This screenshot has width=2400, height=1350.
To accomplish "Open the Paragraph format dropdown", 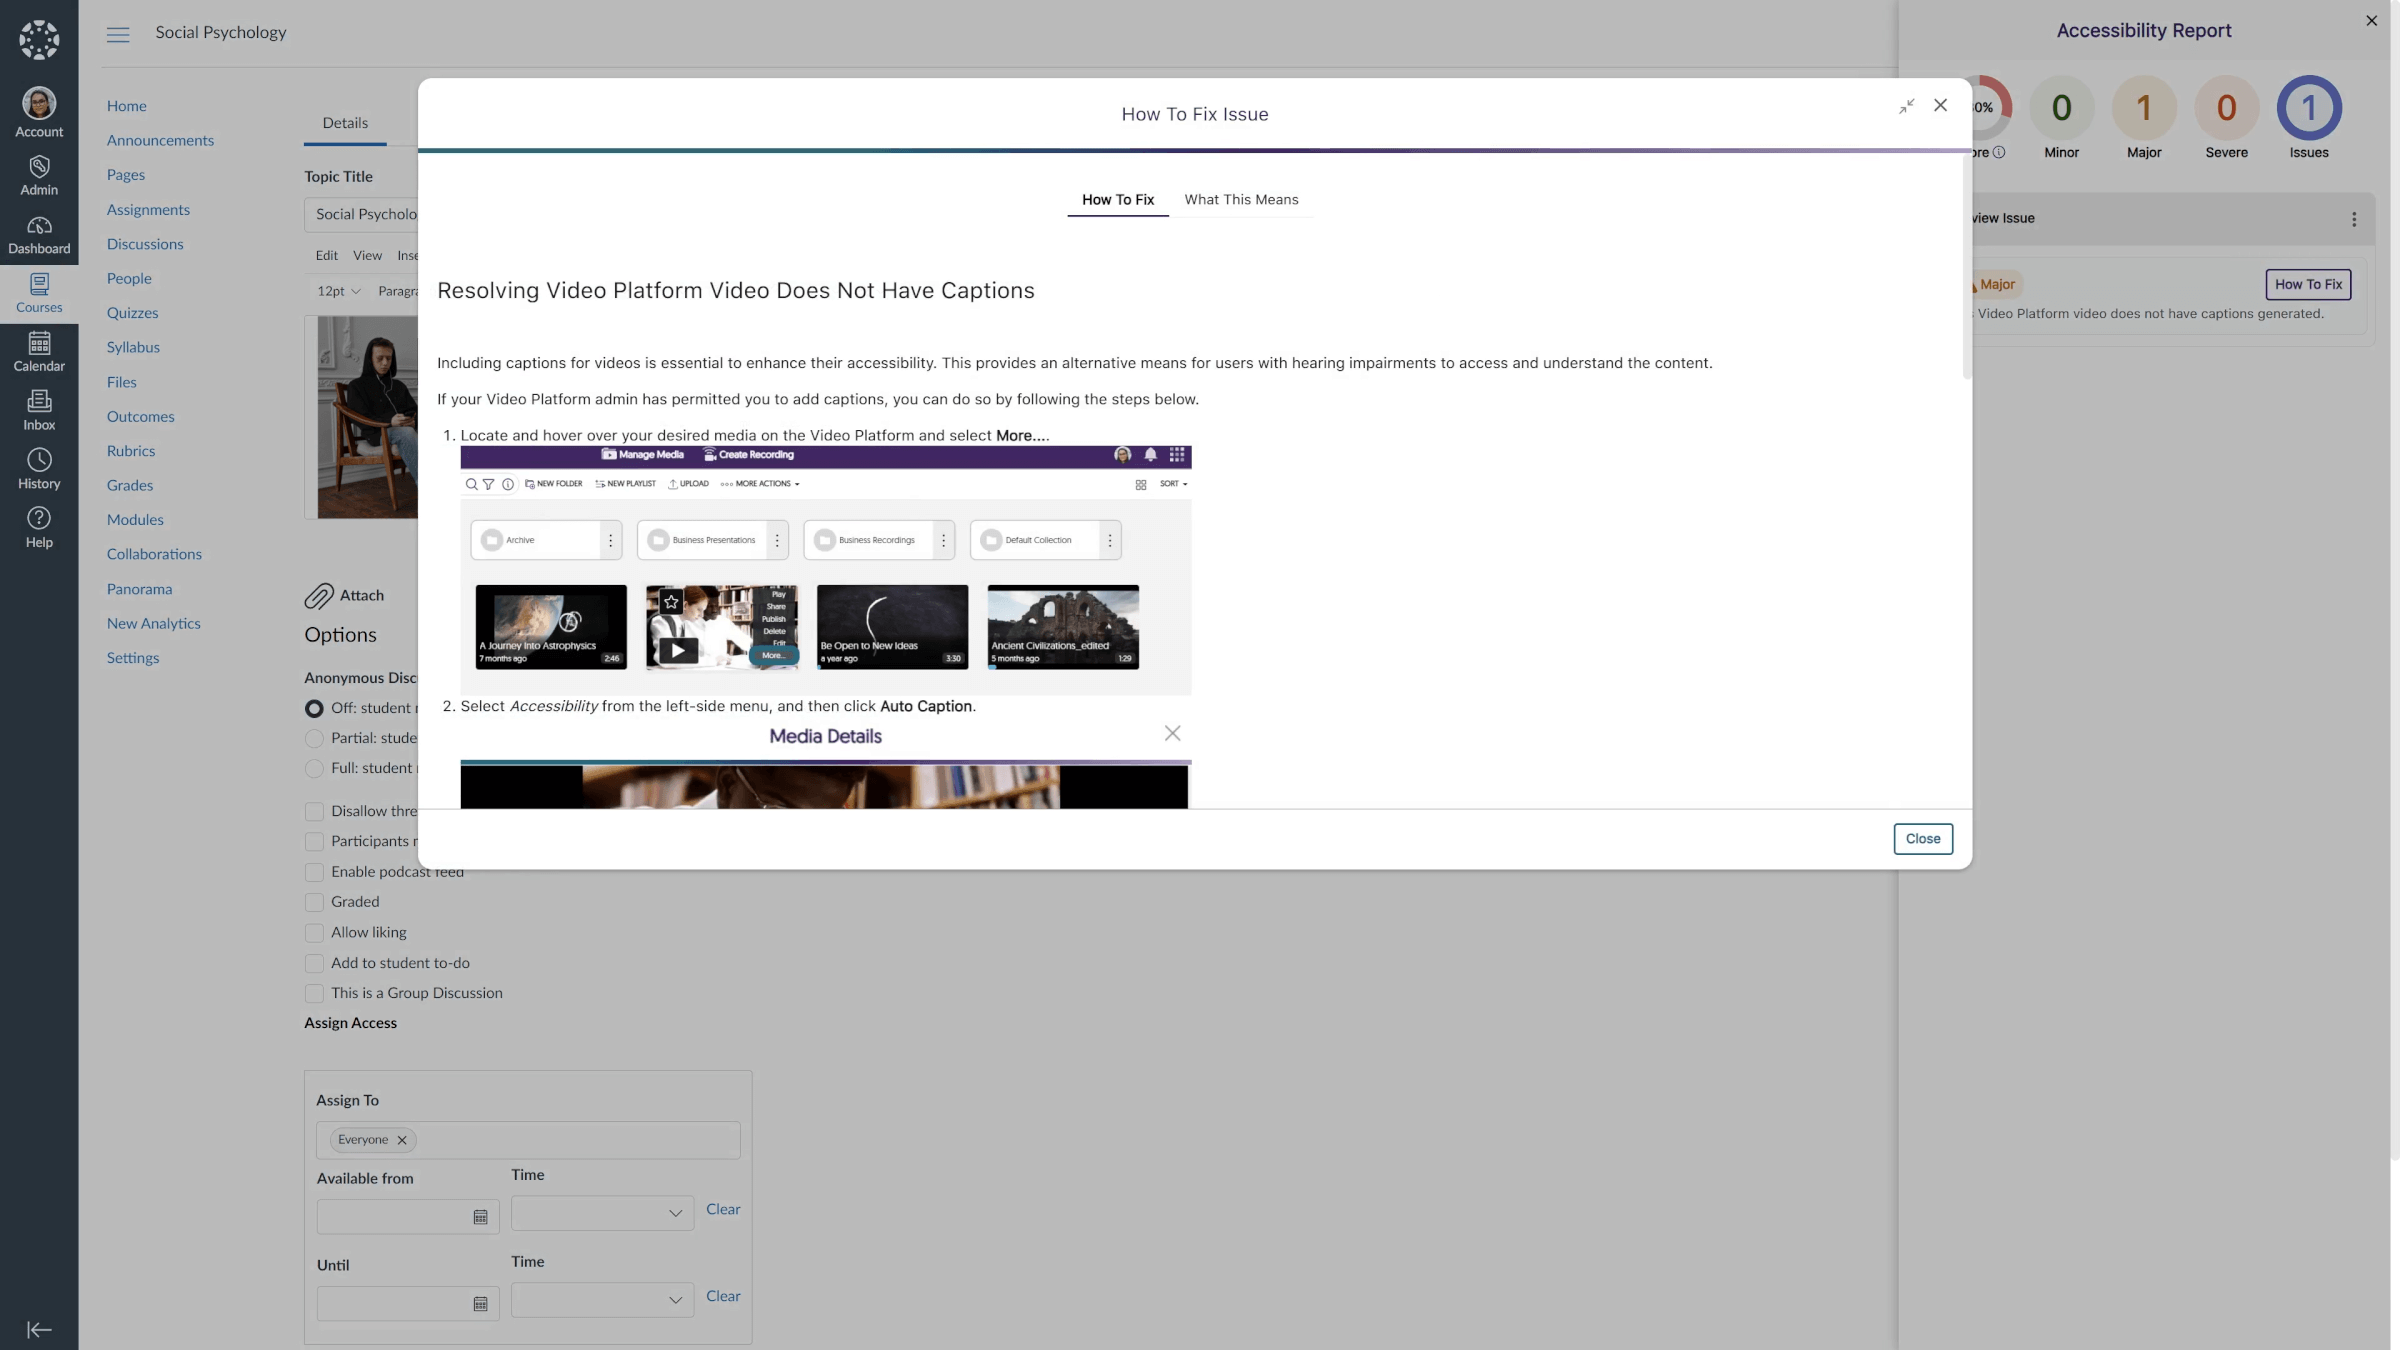I will point(398,291).
